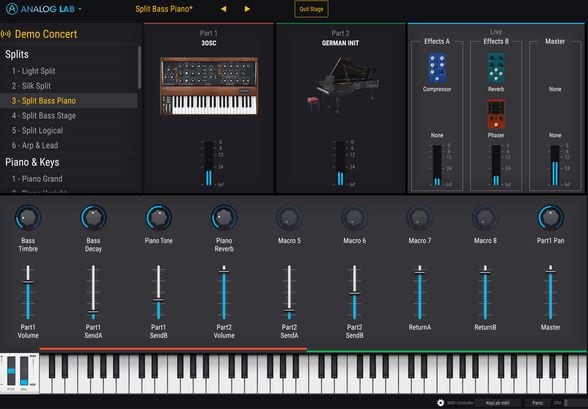Image resolution: width=588 pixels, height=409 pixels.
Task: Select the 5 - Split Logical preset
Action: [69, 130]
